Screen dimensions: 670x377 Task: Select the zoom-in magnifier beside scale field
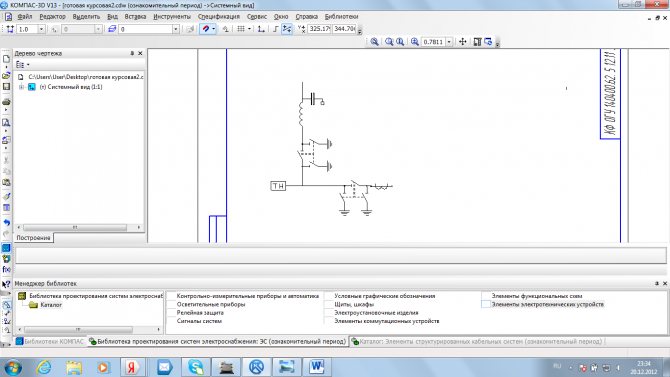414,41
